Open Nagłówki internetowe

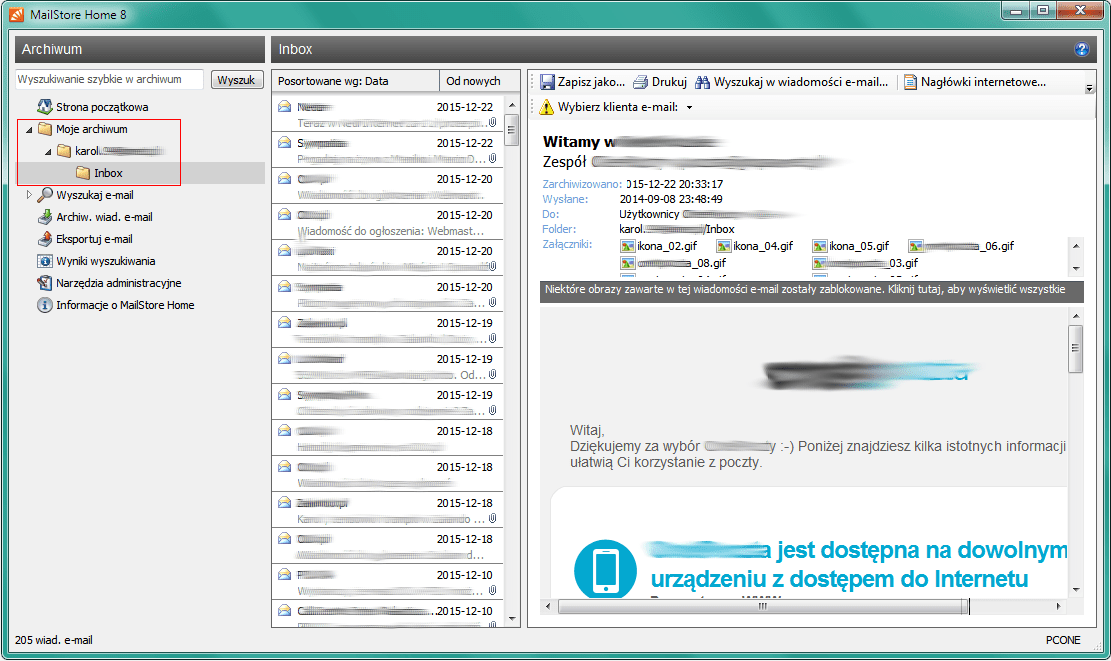coord(975,82)
